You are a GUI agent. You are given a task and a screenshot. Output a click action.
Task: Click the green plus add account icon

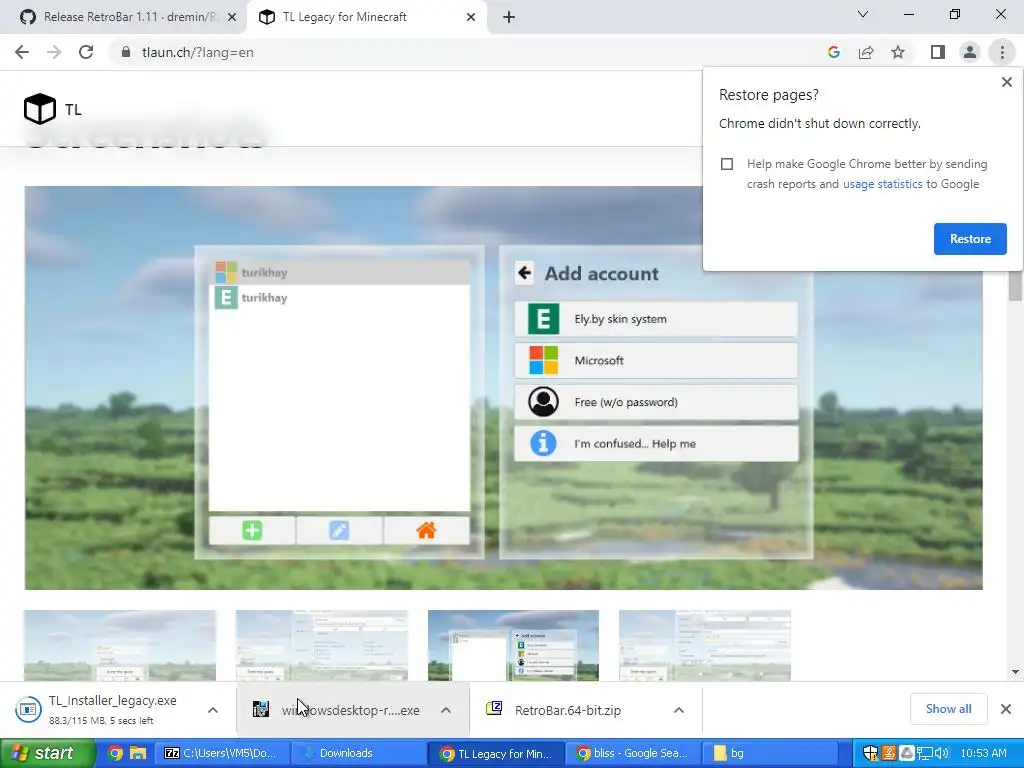coord(252,530)
